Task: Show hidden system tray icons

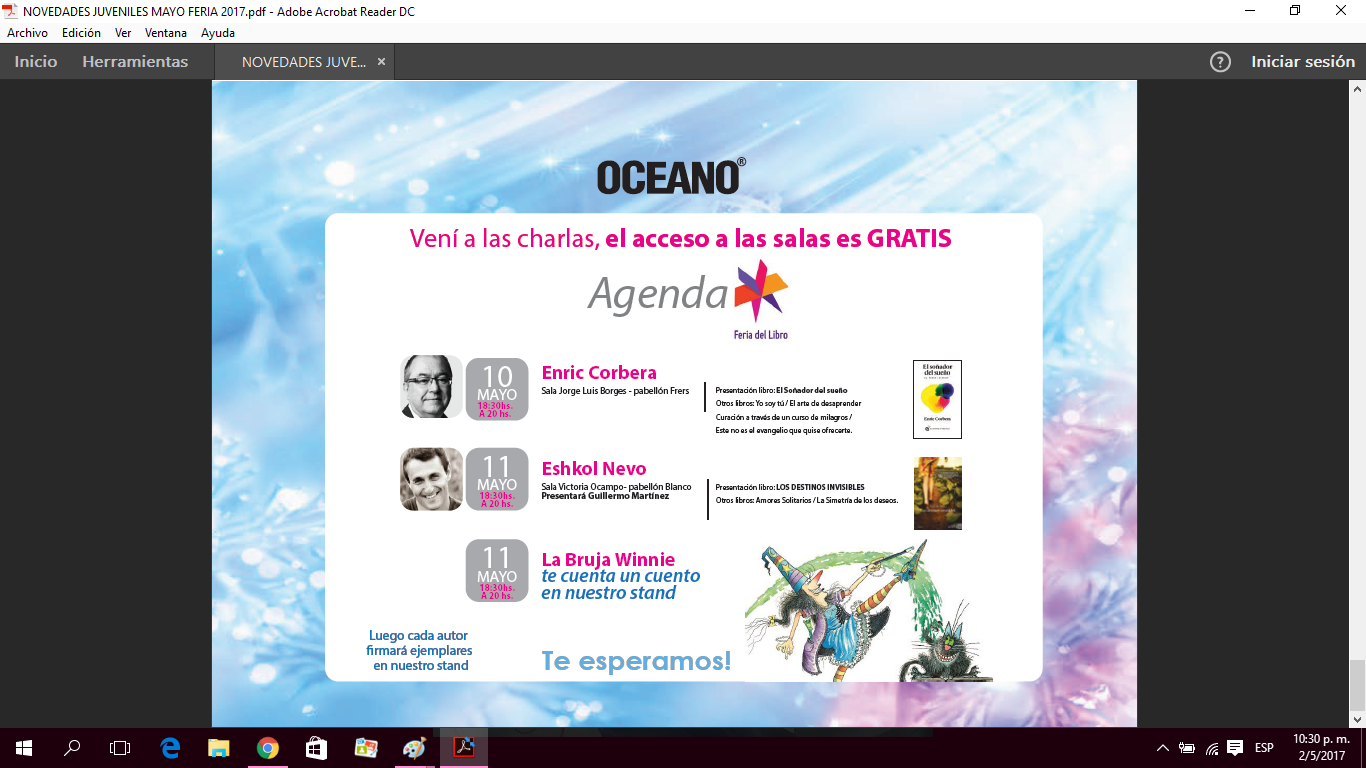Action: (x=1163, y=748)
